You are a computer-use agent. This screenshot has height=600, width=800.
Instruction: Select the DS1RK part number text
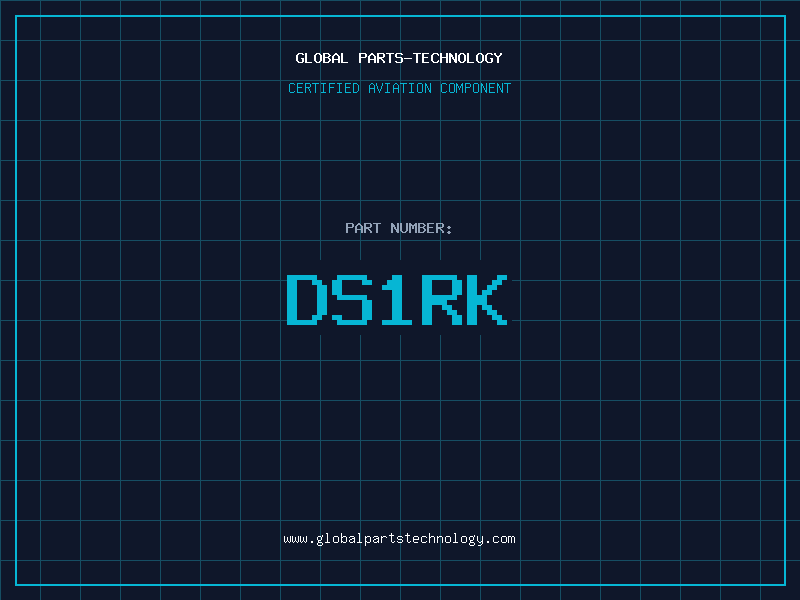click(x=397, y=300)
